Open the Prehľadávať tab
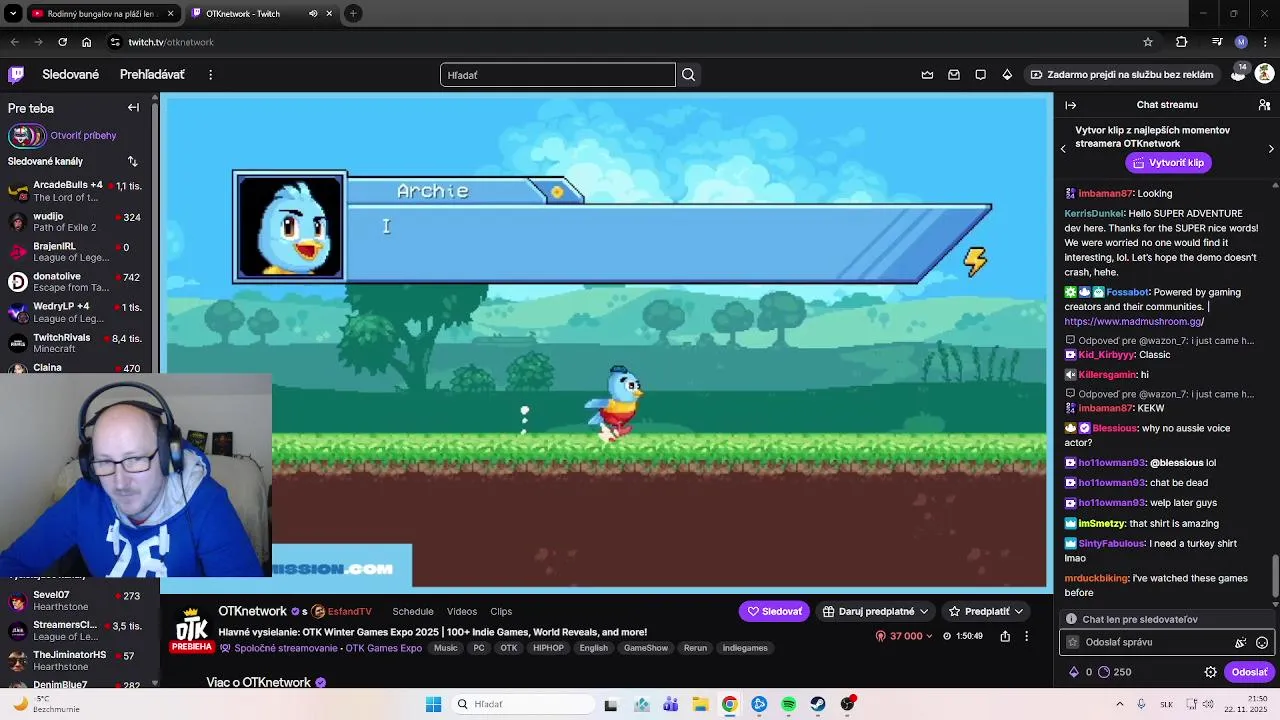The image size is (1280, 720). pyautogui.click(x=152, y=75)
